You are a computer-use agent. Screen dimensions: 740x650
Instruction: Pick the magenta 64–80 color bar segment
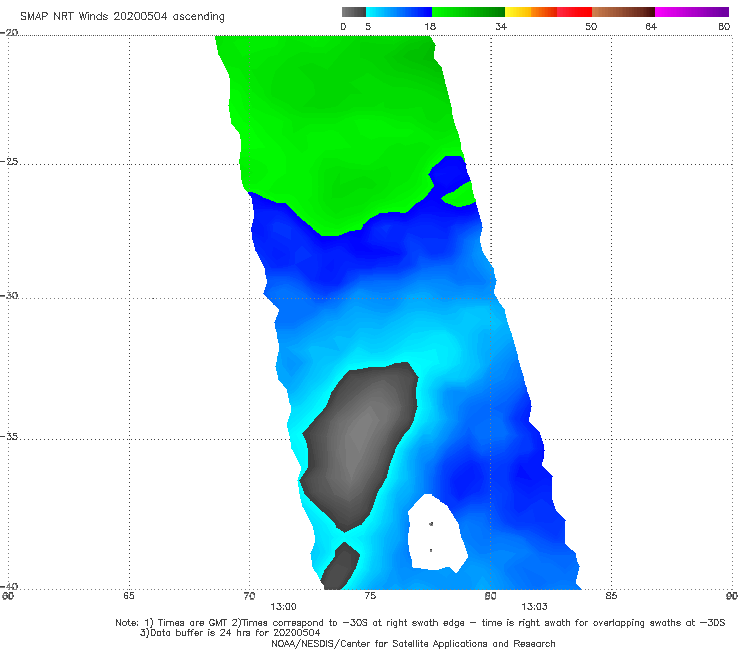[692, 12]
